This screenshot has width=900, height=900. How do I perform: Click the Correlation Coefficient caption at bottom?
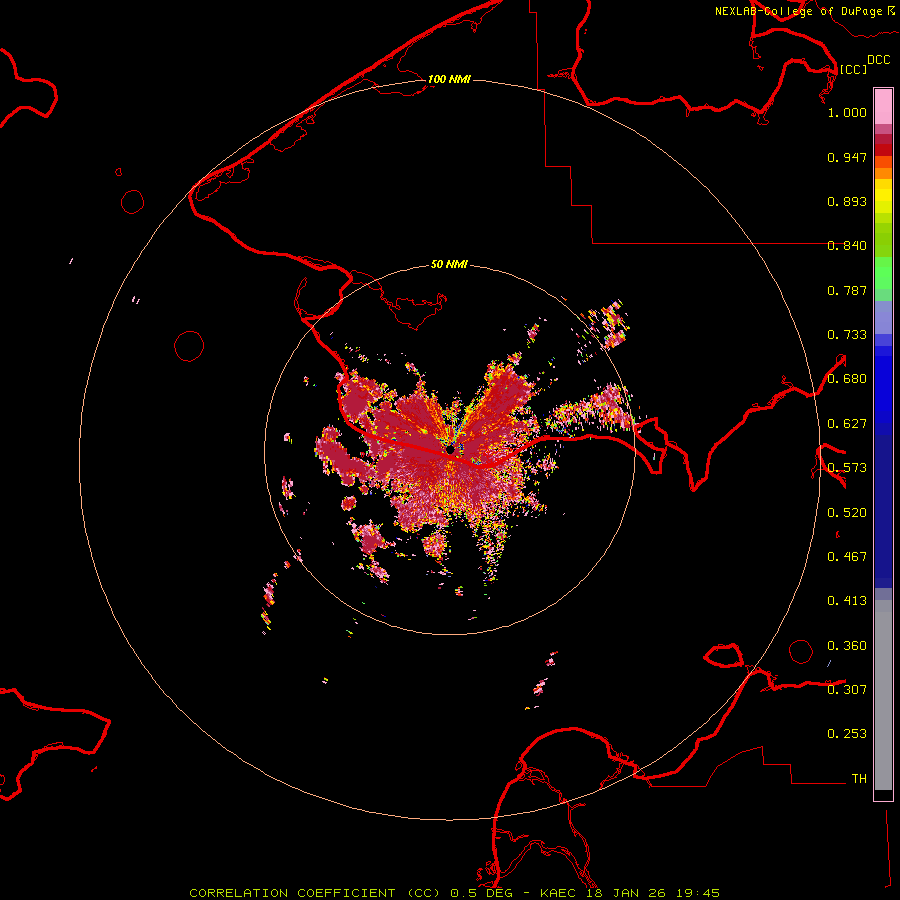tap(455, 893)
